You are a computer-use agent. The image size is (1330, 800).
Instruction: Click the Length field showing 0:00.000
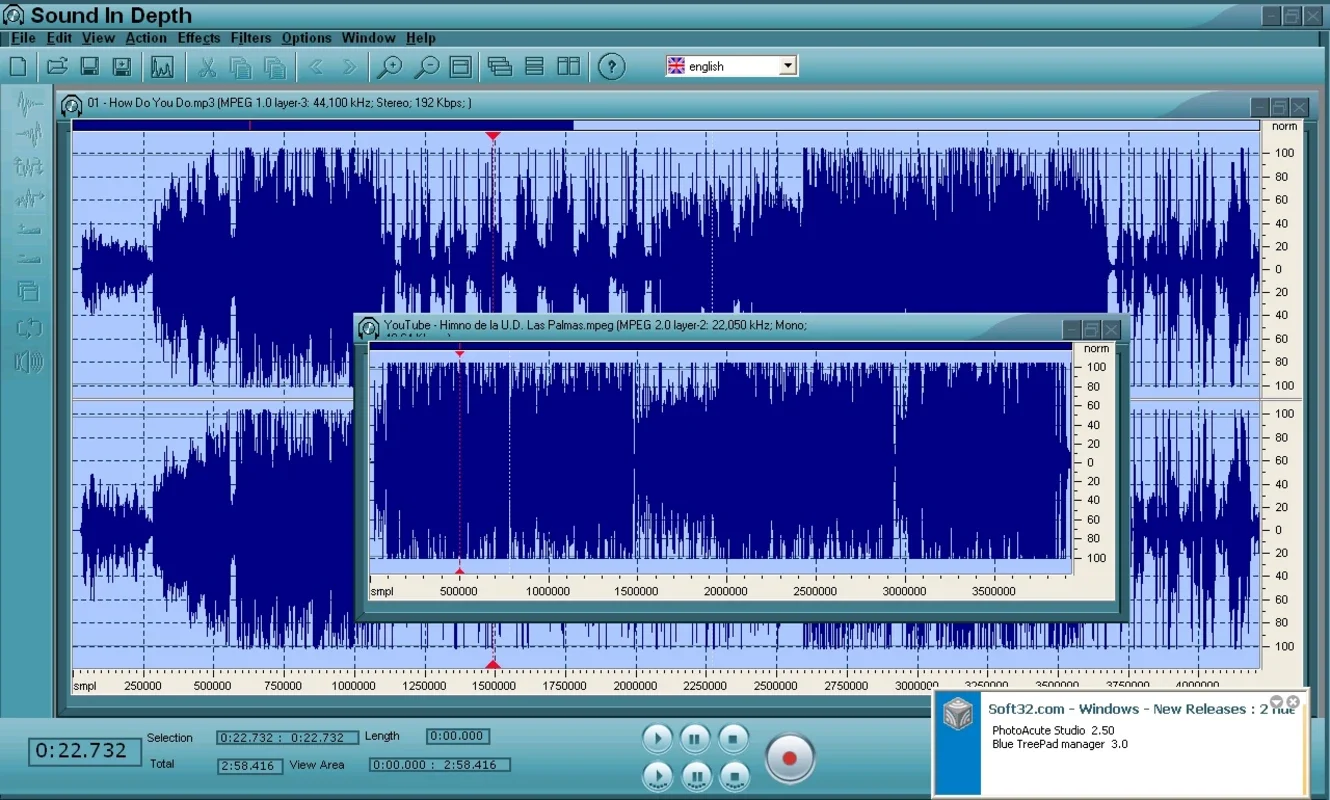(458, 736)
